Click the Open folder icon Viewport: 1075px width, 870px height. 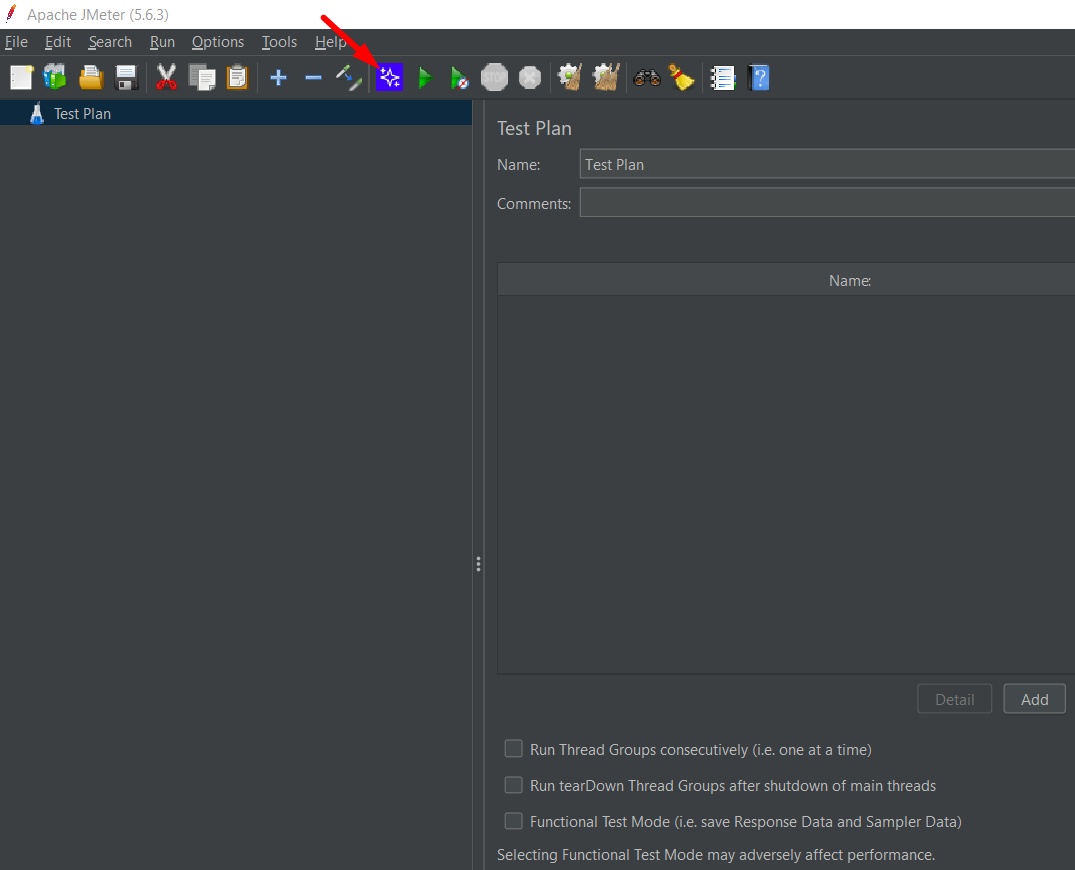(x=90, y=77)
